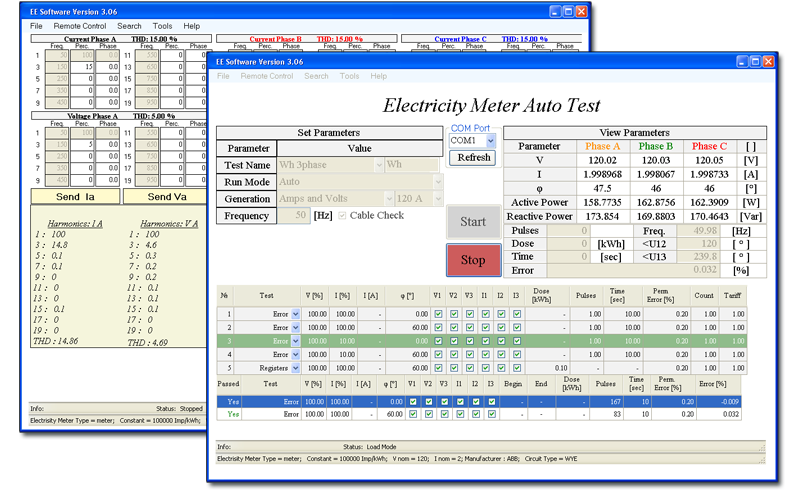Maximize the Auto Test window
The image size is (800, 492).
point(755,62)
